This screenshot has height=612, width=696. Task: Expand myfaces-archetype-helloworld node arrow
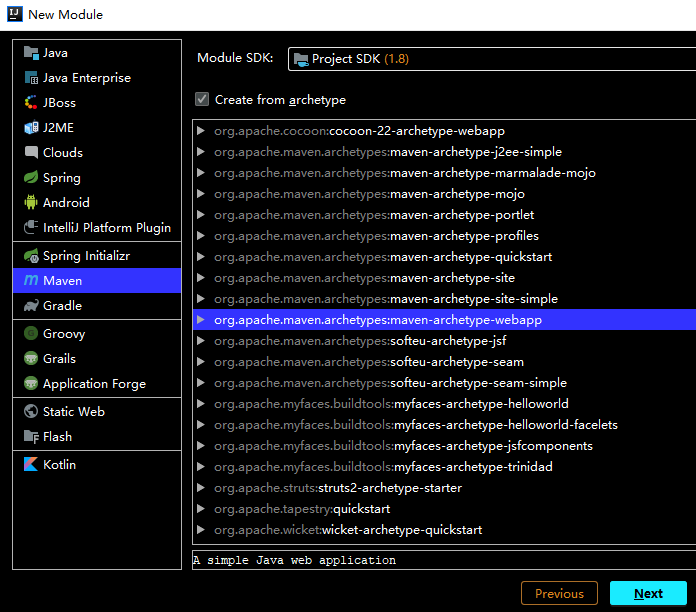click(x=201, y=403)
